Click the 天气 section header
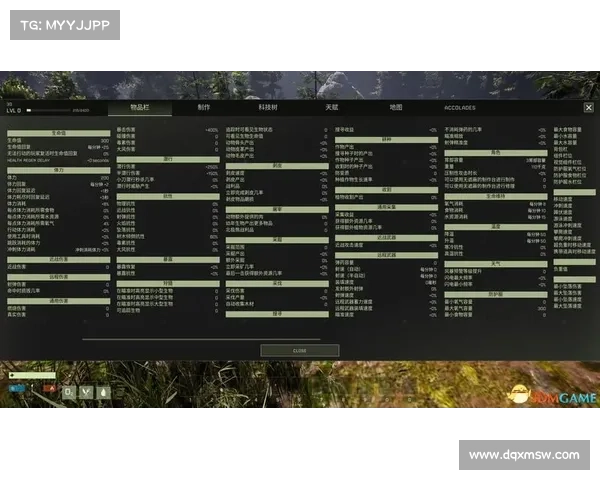600x480 pixels. pos(496,264)
